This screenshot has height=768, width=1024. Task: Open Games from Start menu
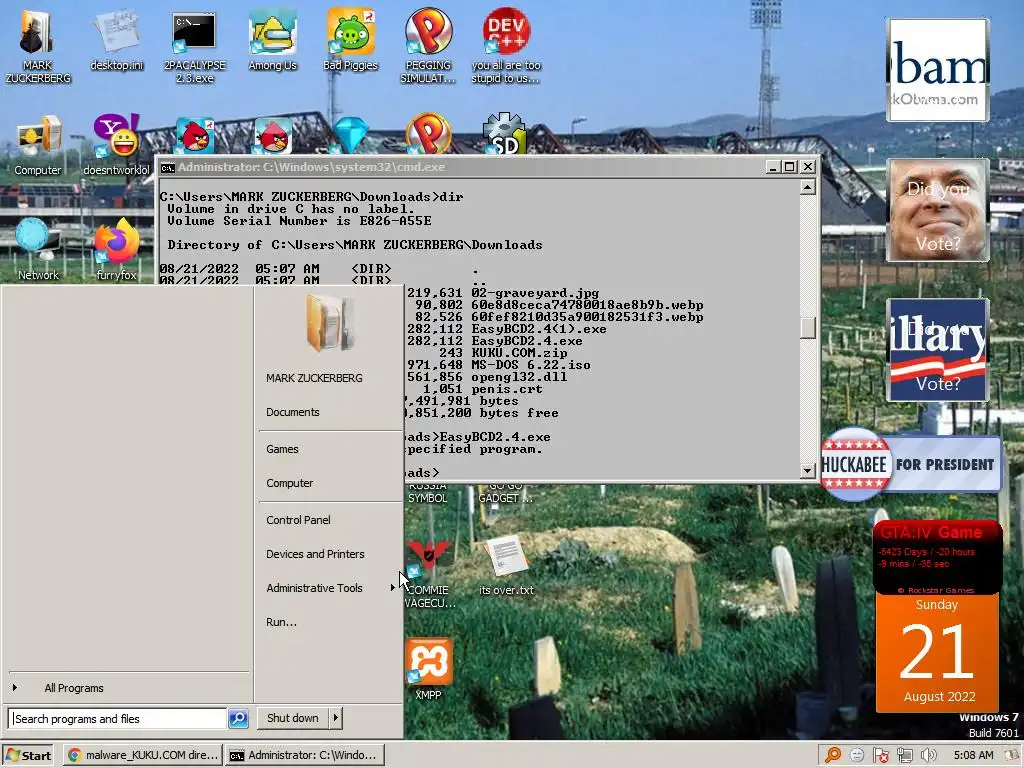282,449
